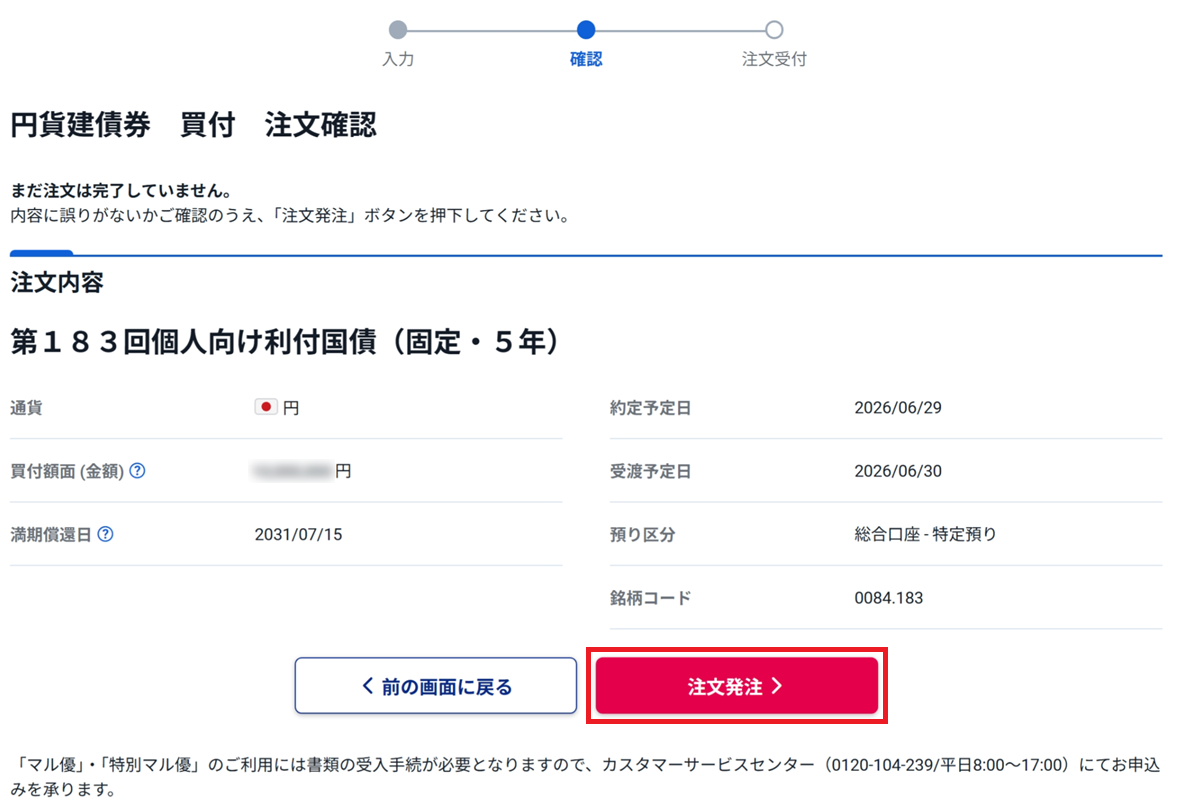
Task: Click the 注文内容 section heading
Action: (x=57, y=283)
